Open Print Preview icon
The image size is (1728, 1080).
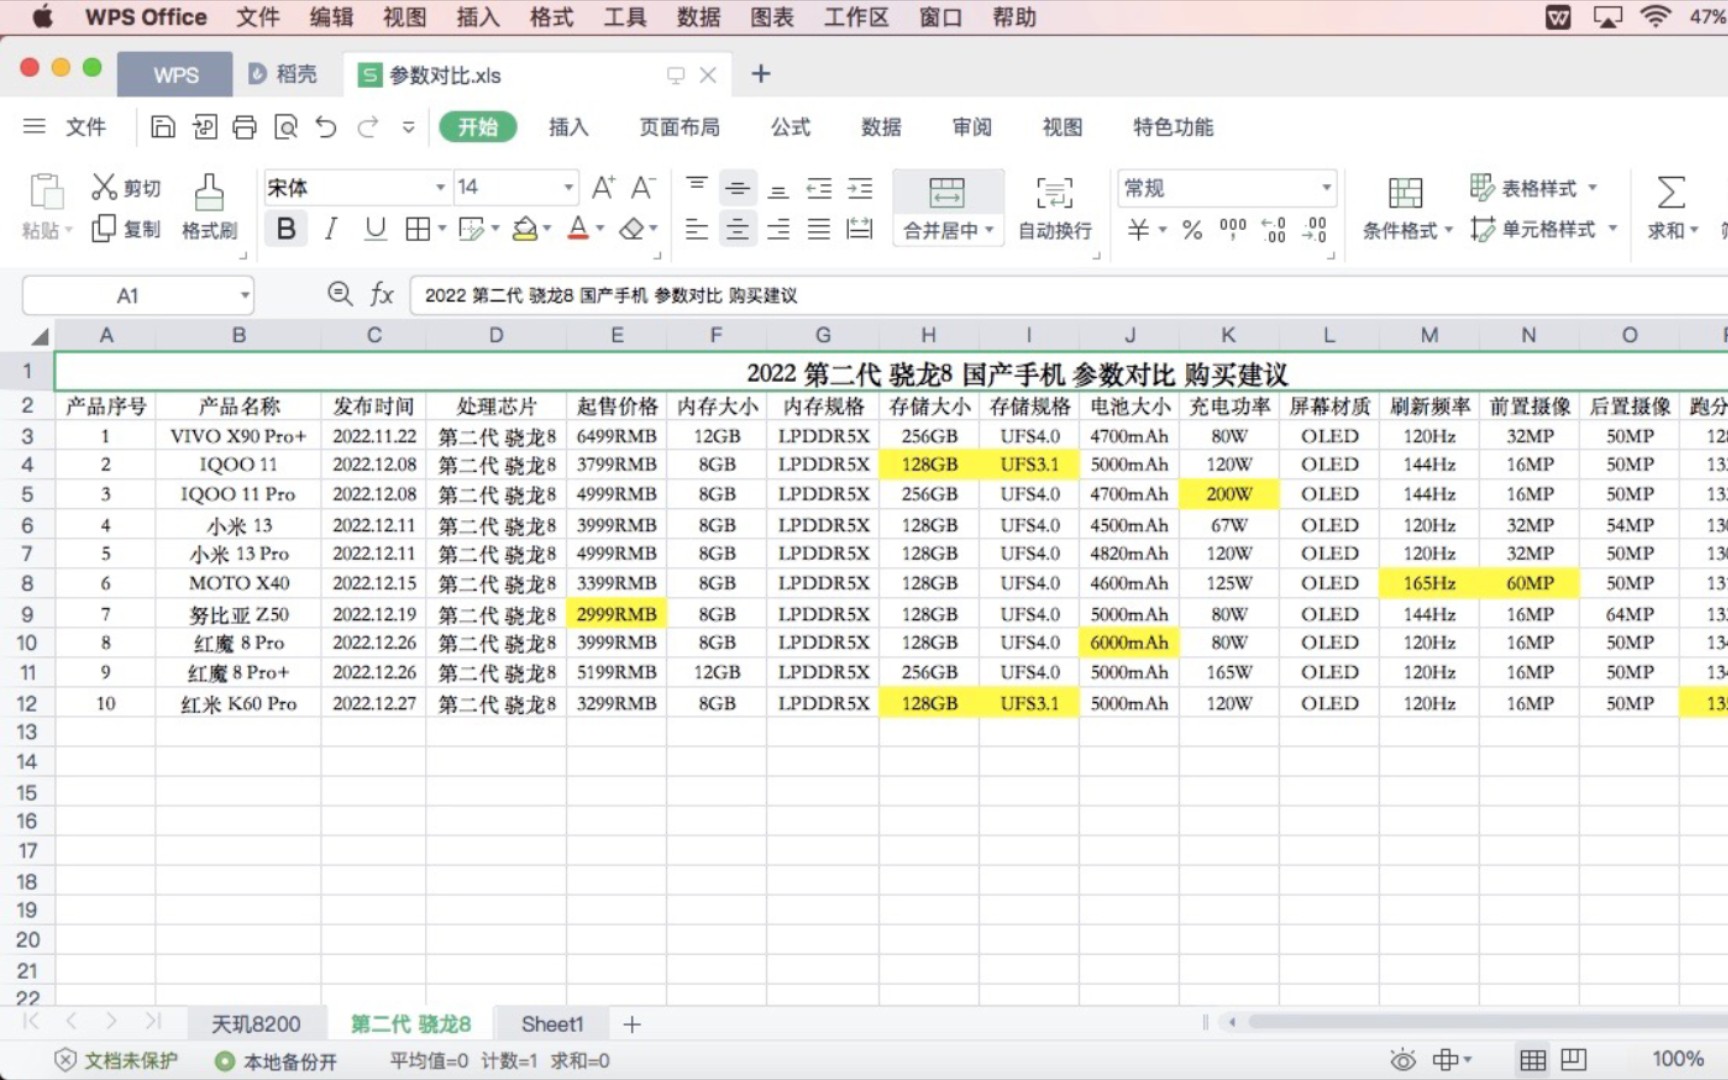click(x=285, y=127)
